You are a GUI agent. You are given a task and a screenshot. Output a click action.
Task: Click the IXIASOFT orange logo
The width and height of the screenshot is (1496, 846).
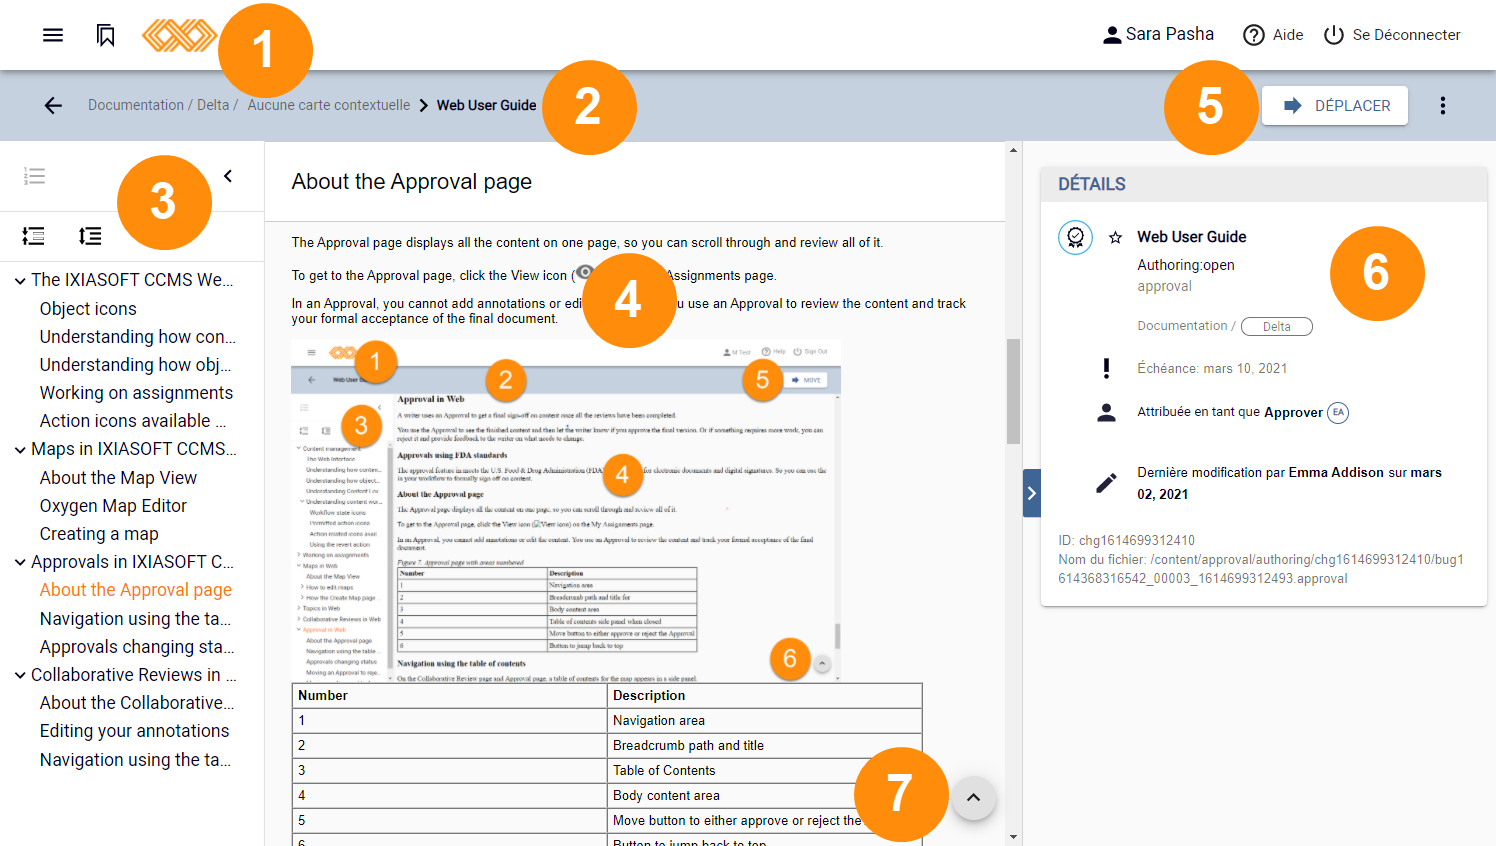click(x=179, y=35)
